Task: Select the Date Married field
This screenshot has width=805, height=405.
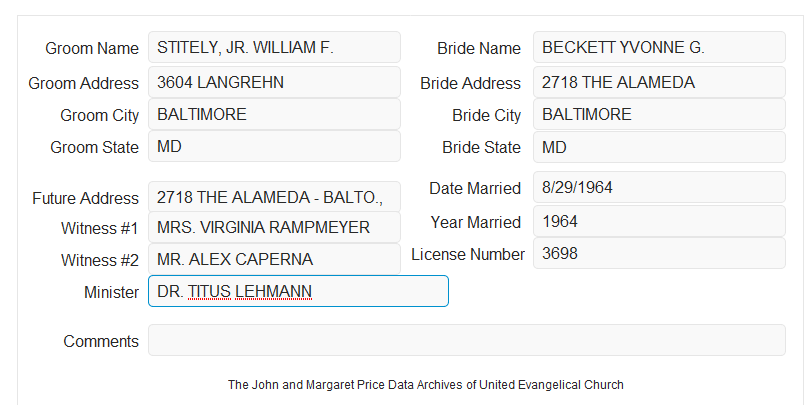Action: [x=659, y=187]
